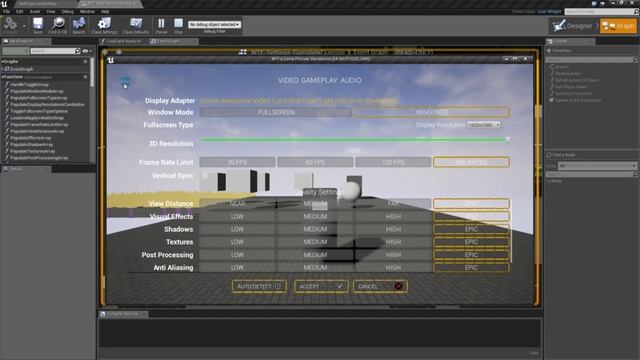Viewport: 640px width, 360px height.
Task: Open the debug object filter dropdown
Action: click(214, 24)
